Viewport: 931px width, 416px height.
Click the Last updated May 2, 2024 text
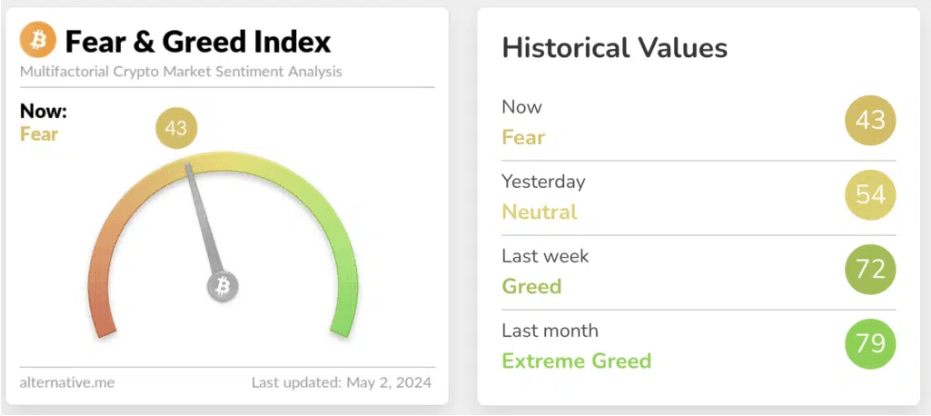(x=341, y=383)
